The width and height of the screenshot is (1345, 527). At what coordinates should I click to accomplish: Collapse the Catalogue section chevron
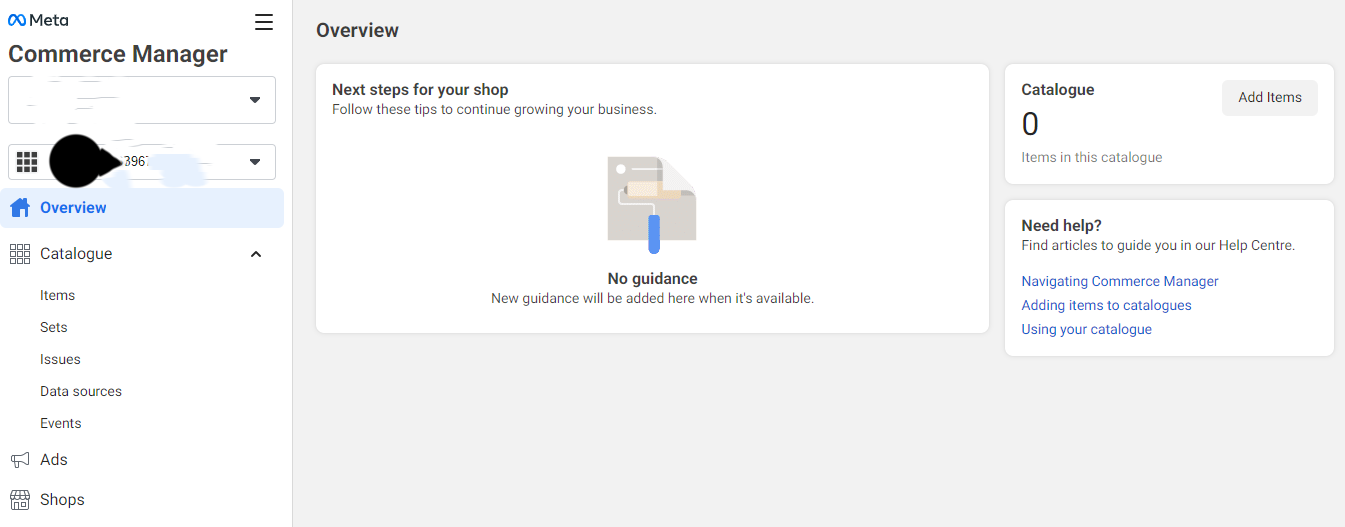[256, 254]
